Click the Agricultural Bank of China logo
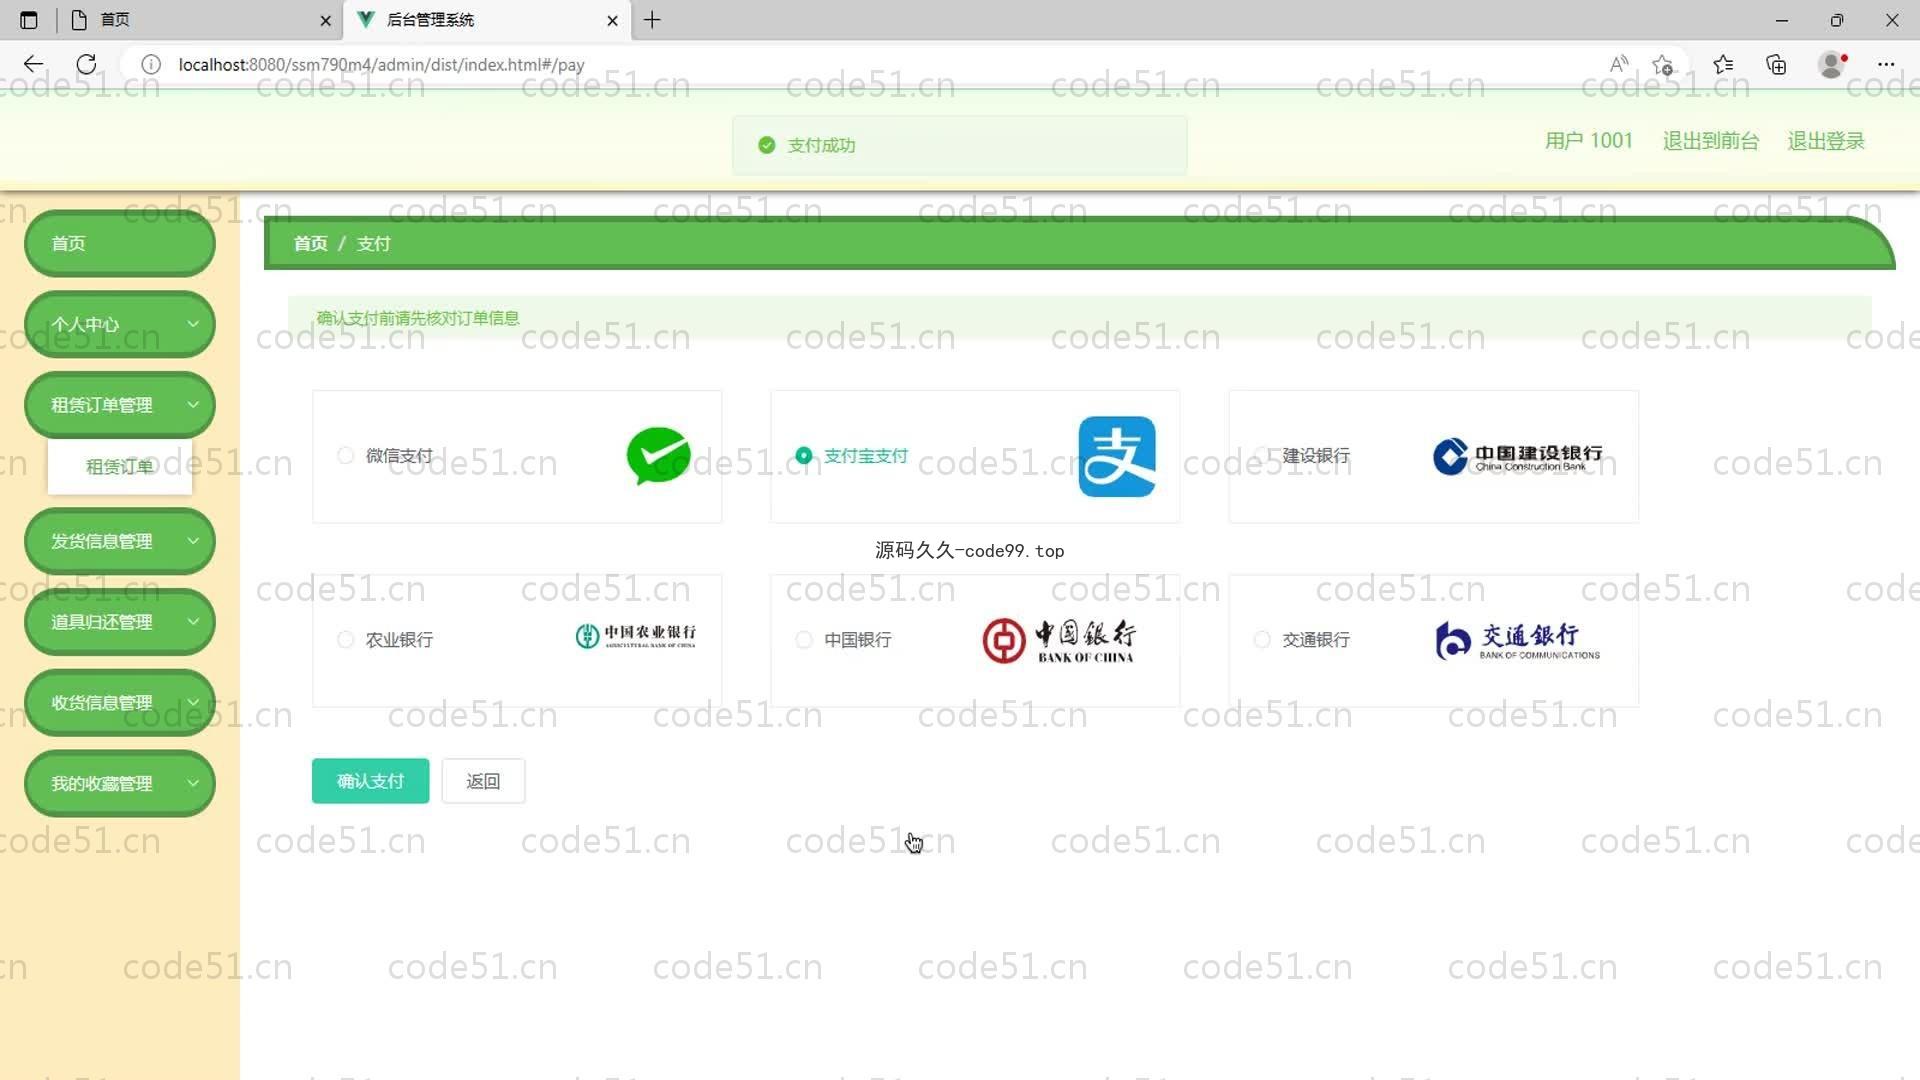The width and height of the screenshot is (1920, 1080). 635,636
